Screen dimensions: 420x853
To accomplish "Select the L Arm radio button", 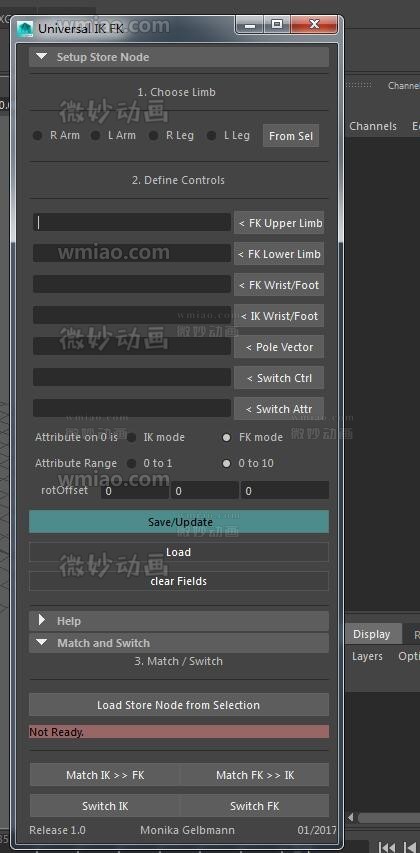I will coord(95,135).
